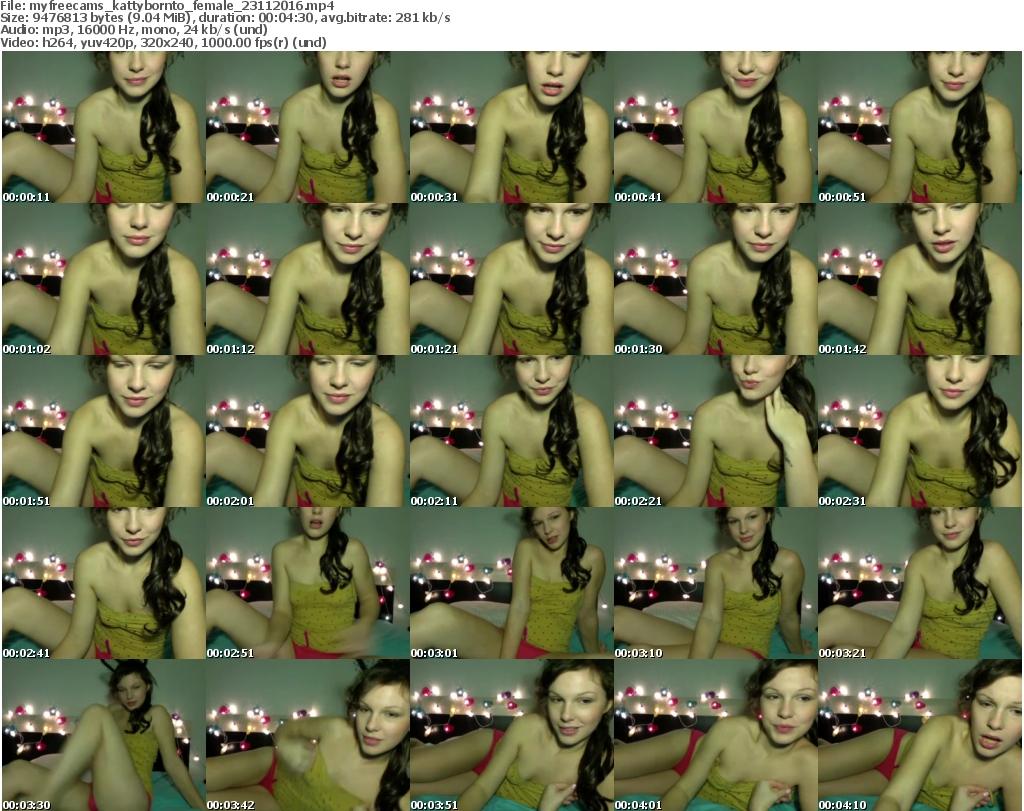Viewport: 1024px width, 811px height.
Task: Open the frame at 00:03:10
Action: 716,583
